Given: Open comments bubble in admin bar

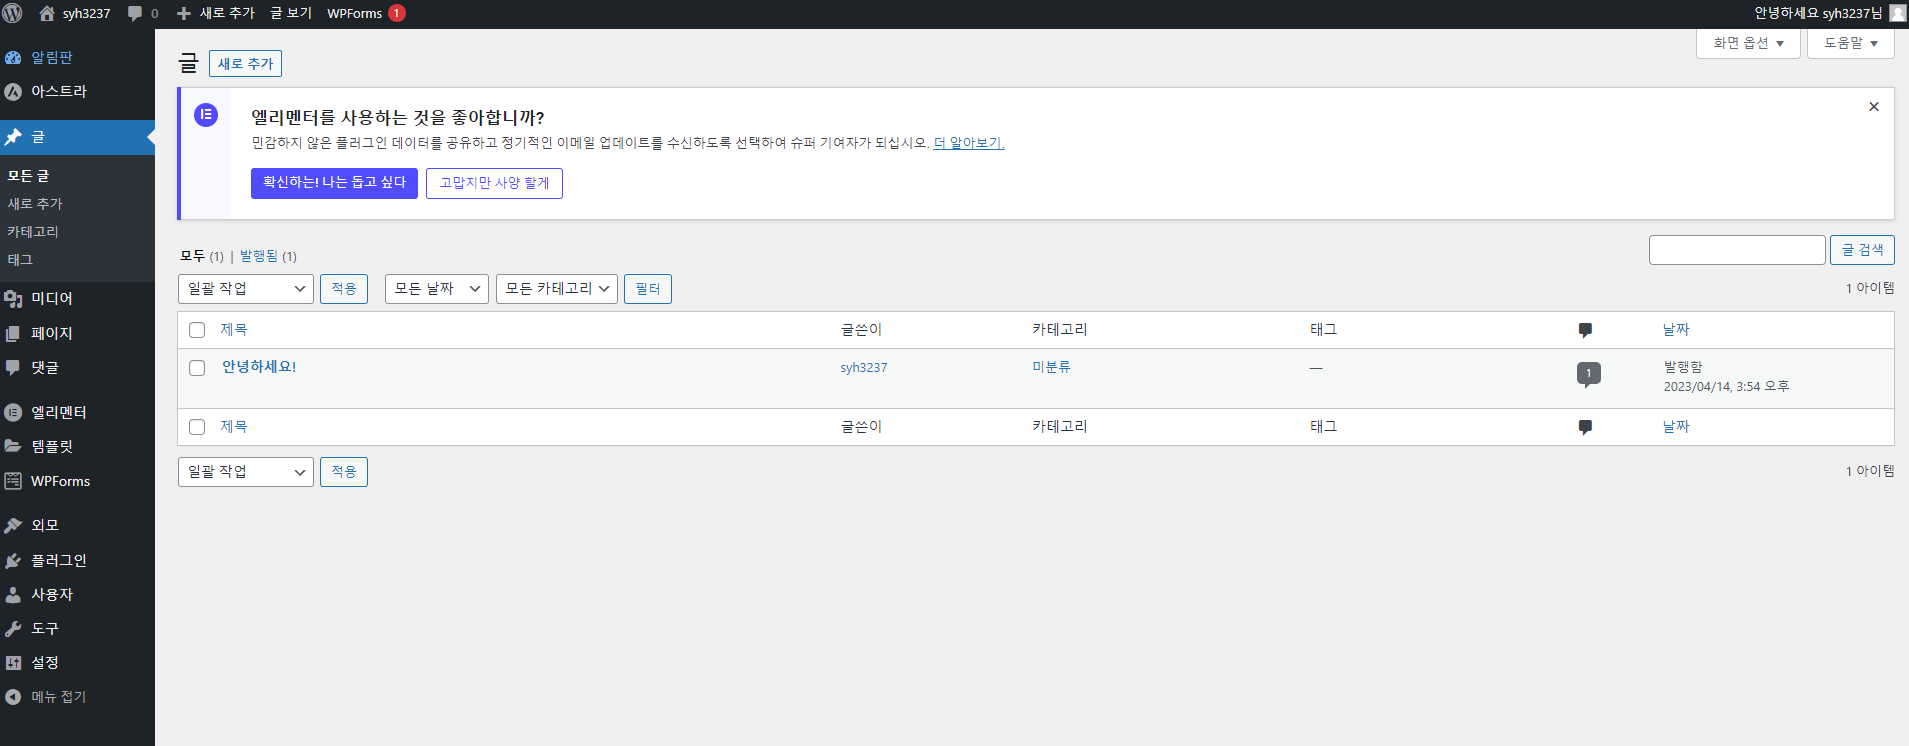Looking at the screenshot, I should (x=135, y=13).
